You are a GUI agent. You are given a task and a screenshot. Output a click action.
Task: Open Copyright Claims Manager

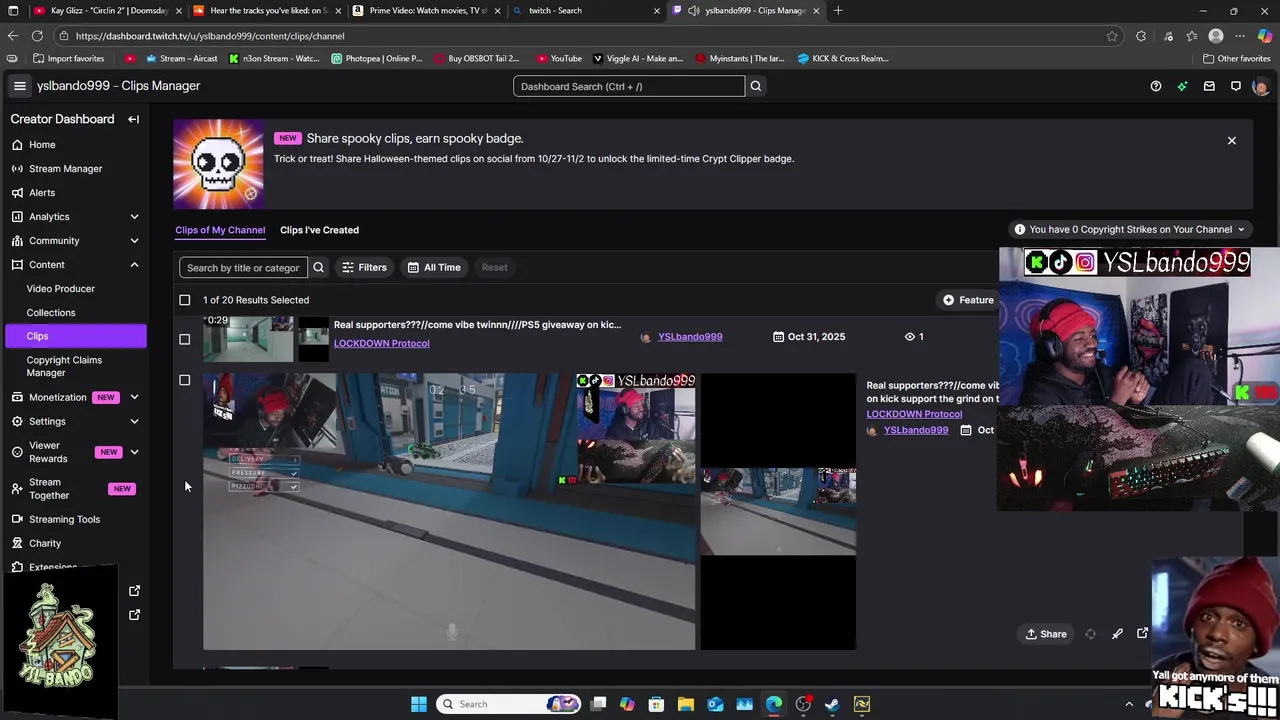pos(64,366)
